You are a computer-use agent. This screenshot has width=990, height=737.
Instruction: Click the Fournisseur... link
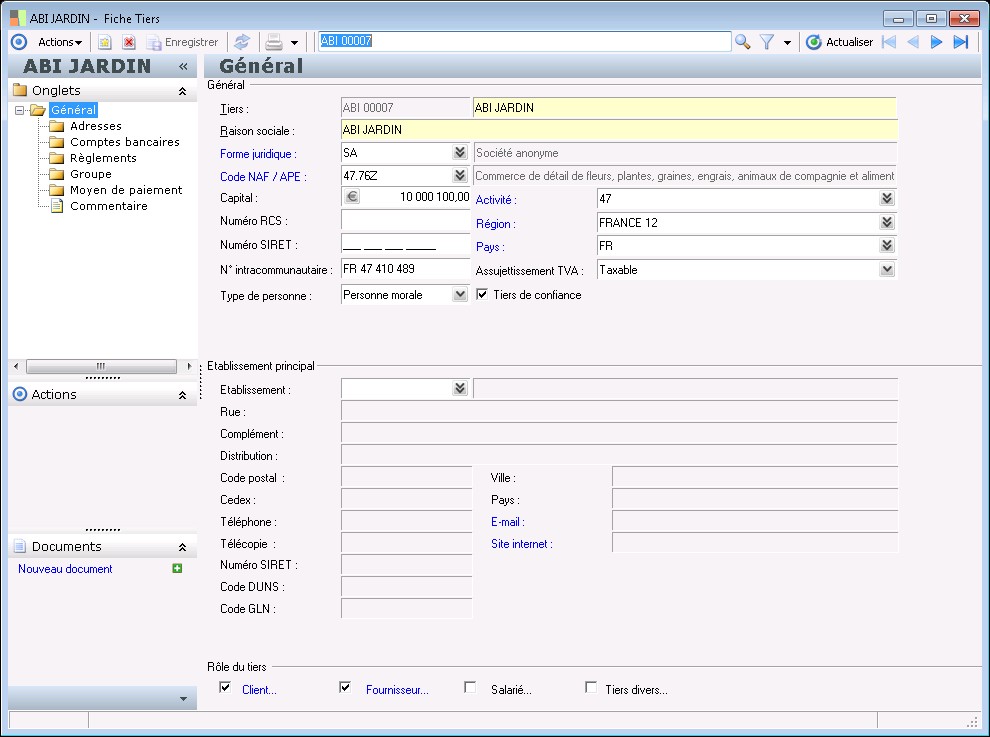click(397, 689)
